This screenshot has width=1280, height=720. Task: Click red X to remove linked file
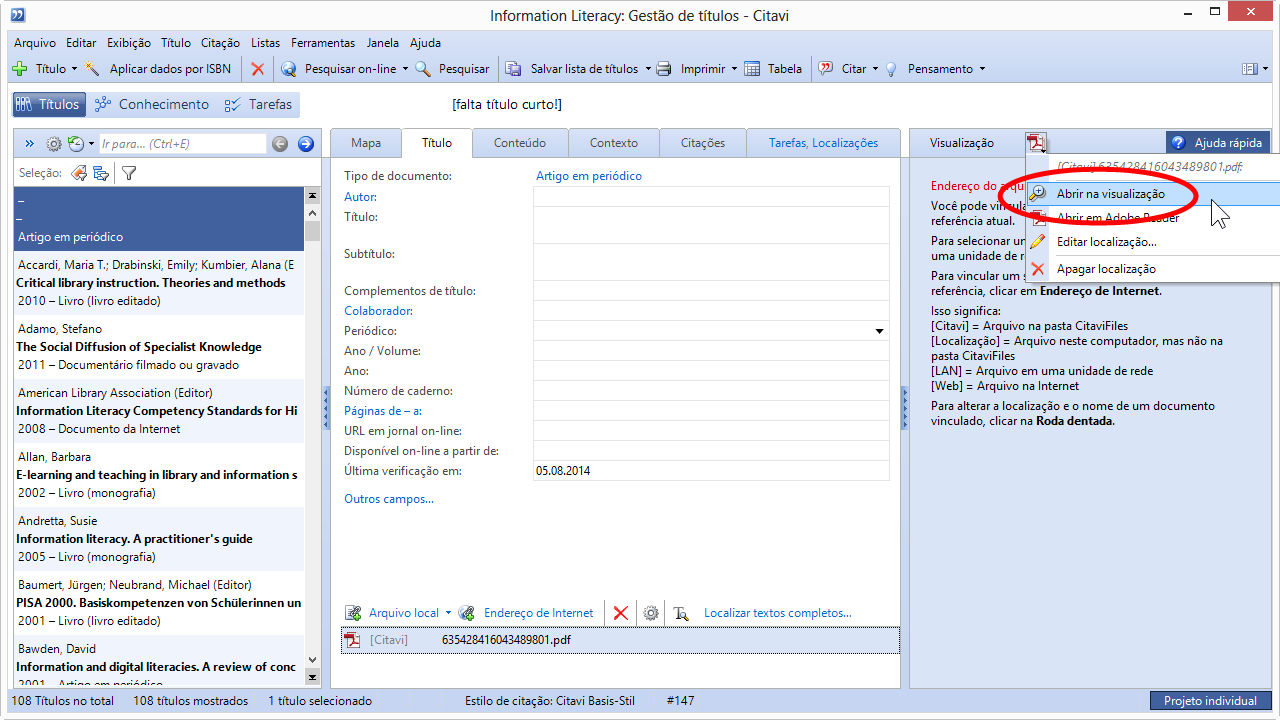pos(621,613)
